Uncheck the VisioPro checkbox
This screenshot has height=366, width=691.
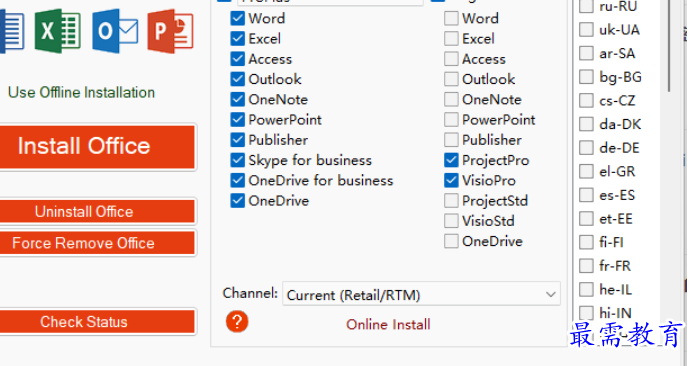pos(451,181)
